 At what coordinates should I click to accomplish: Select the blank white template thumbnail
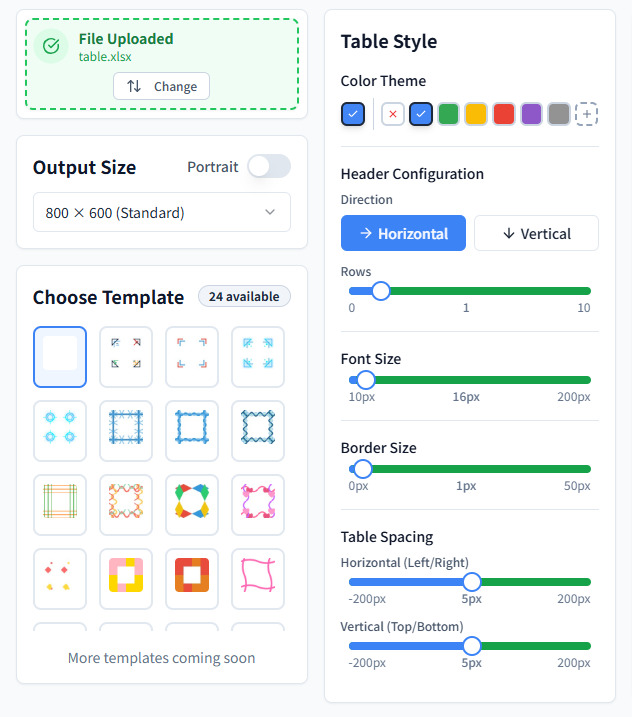coord(60,357)
